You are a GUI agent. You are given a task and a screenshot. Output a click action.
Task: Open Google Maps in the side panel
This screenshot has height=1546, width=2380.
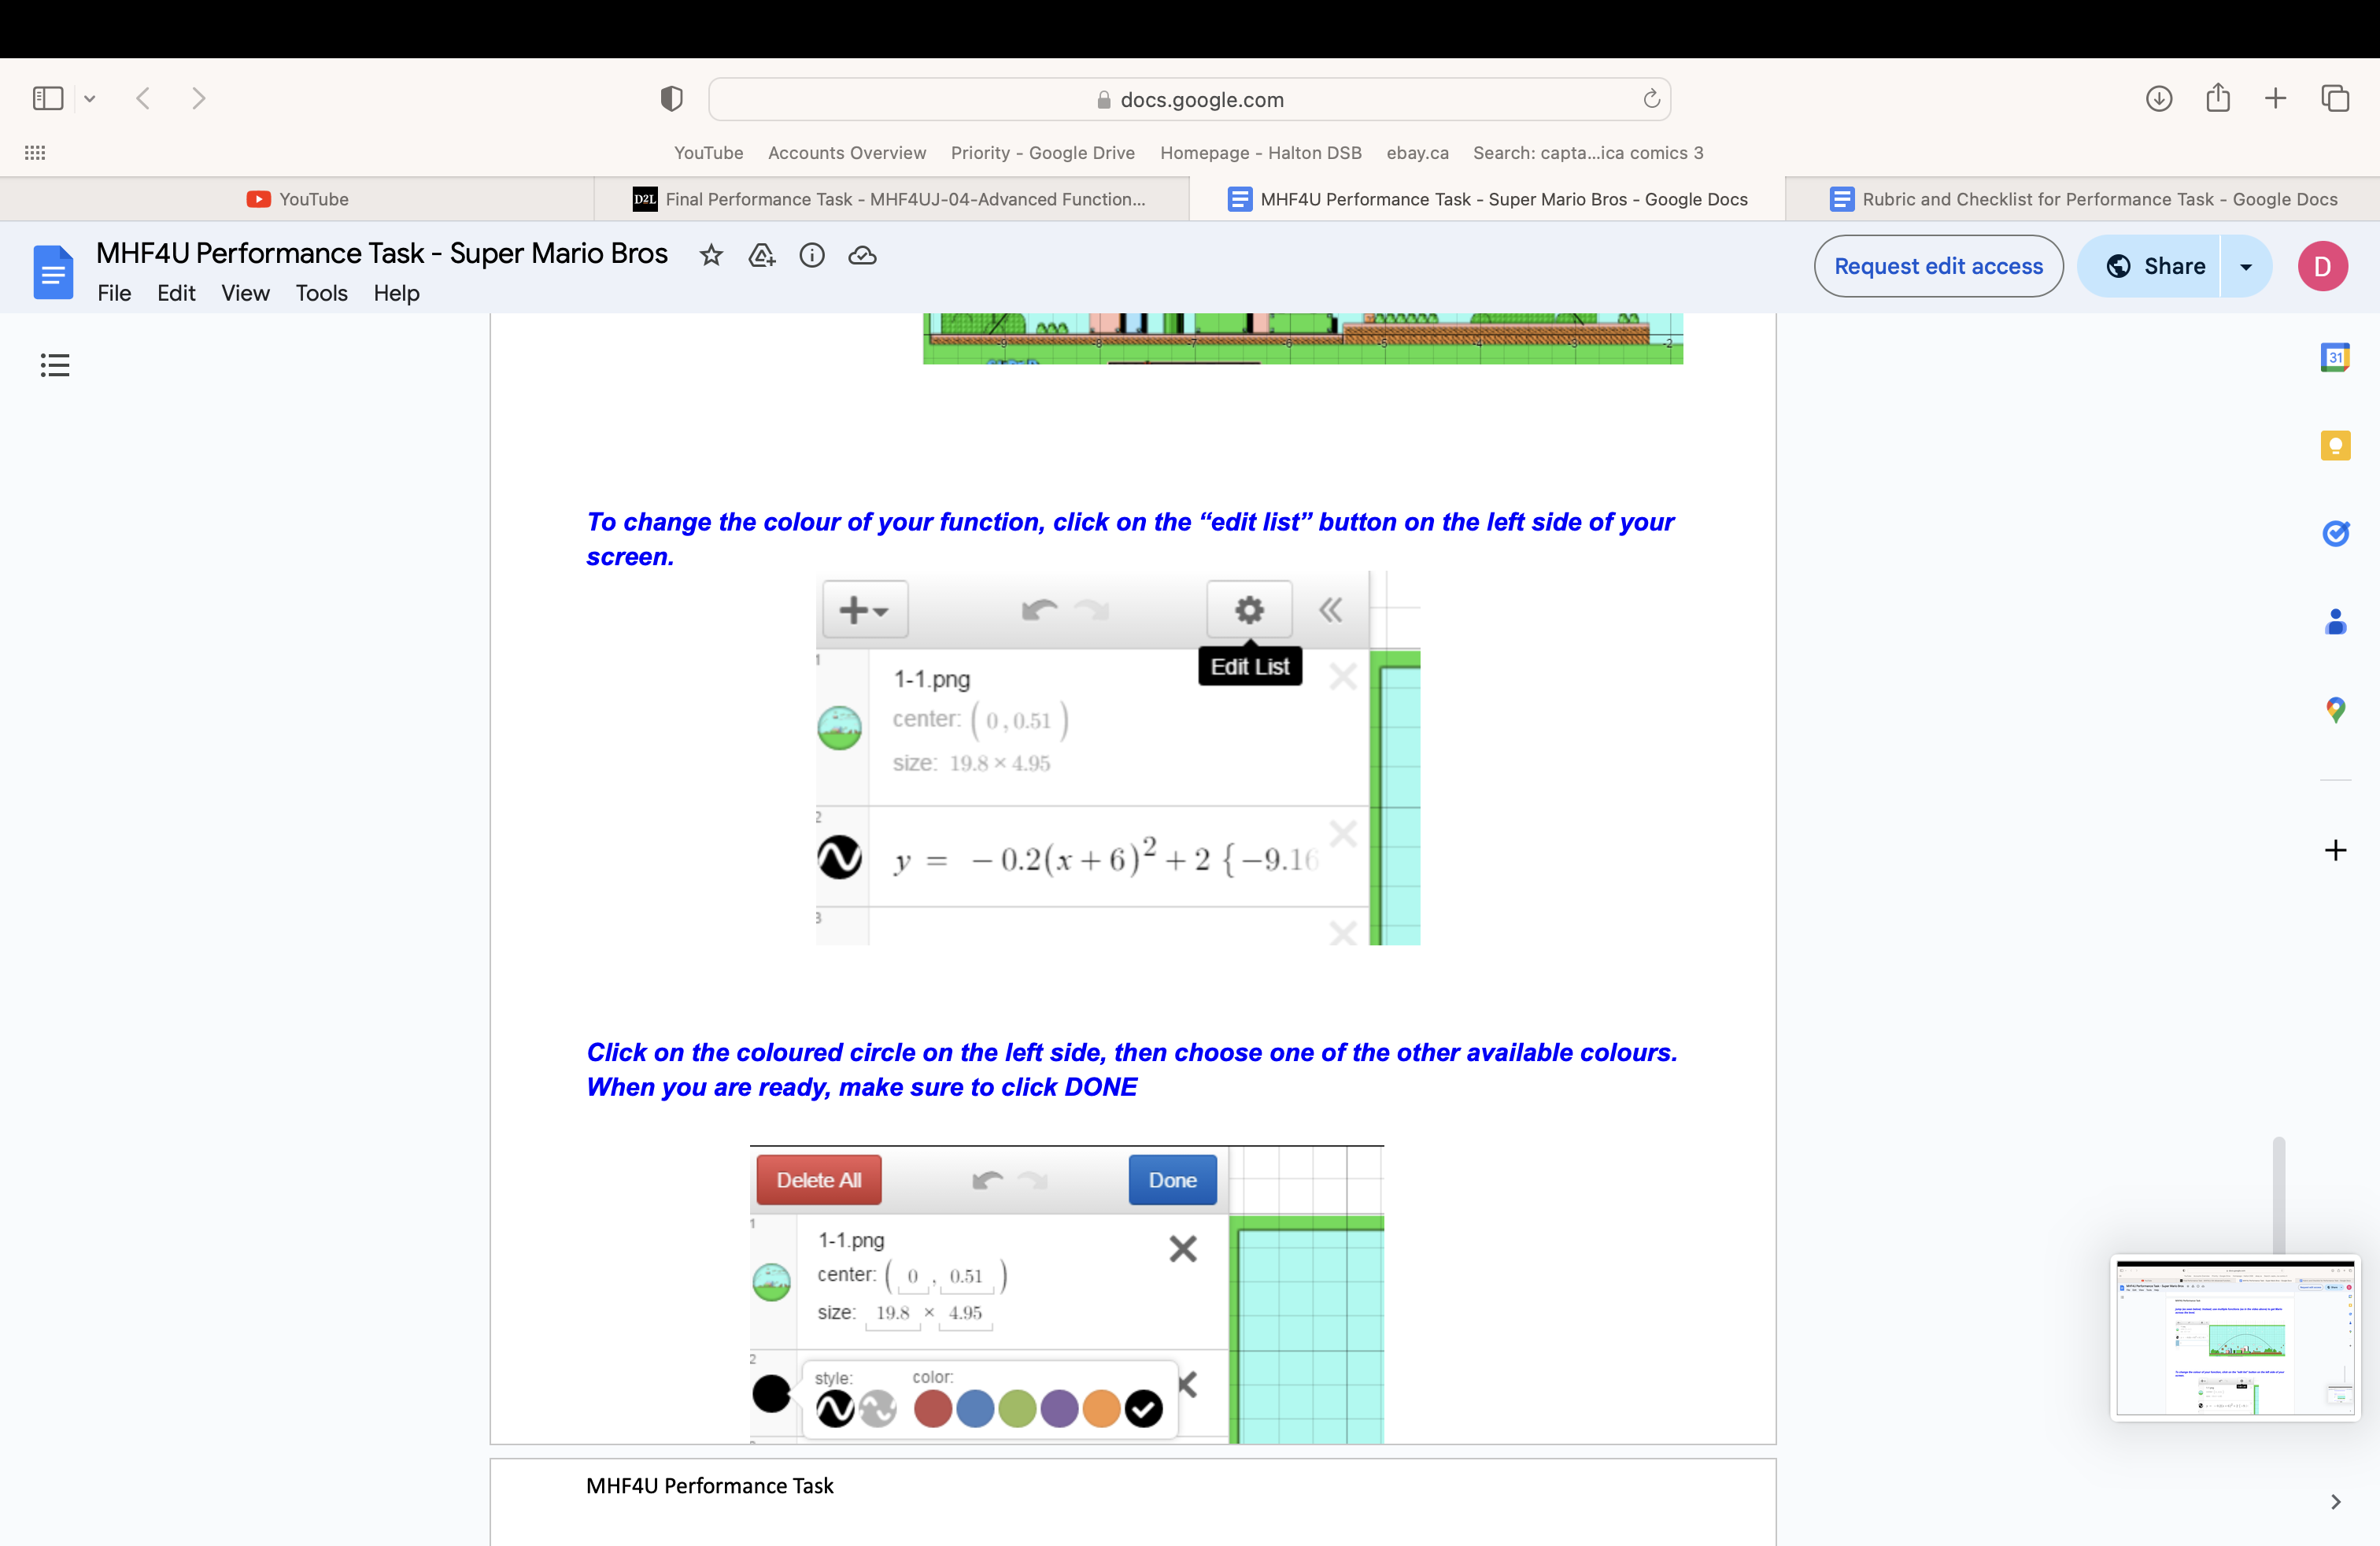click(x=2336, y=711)
